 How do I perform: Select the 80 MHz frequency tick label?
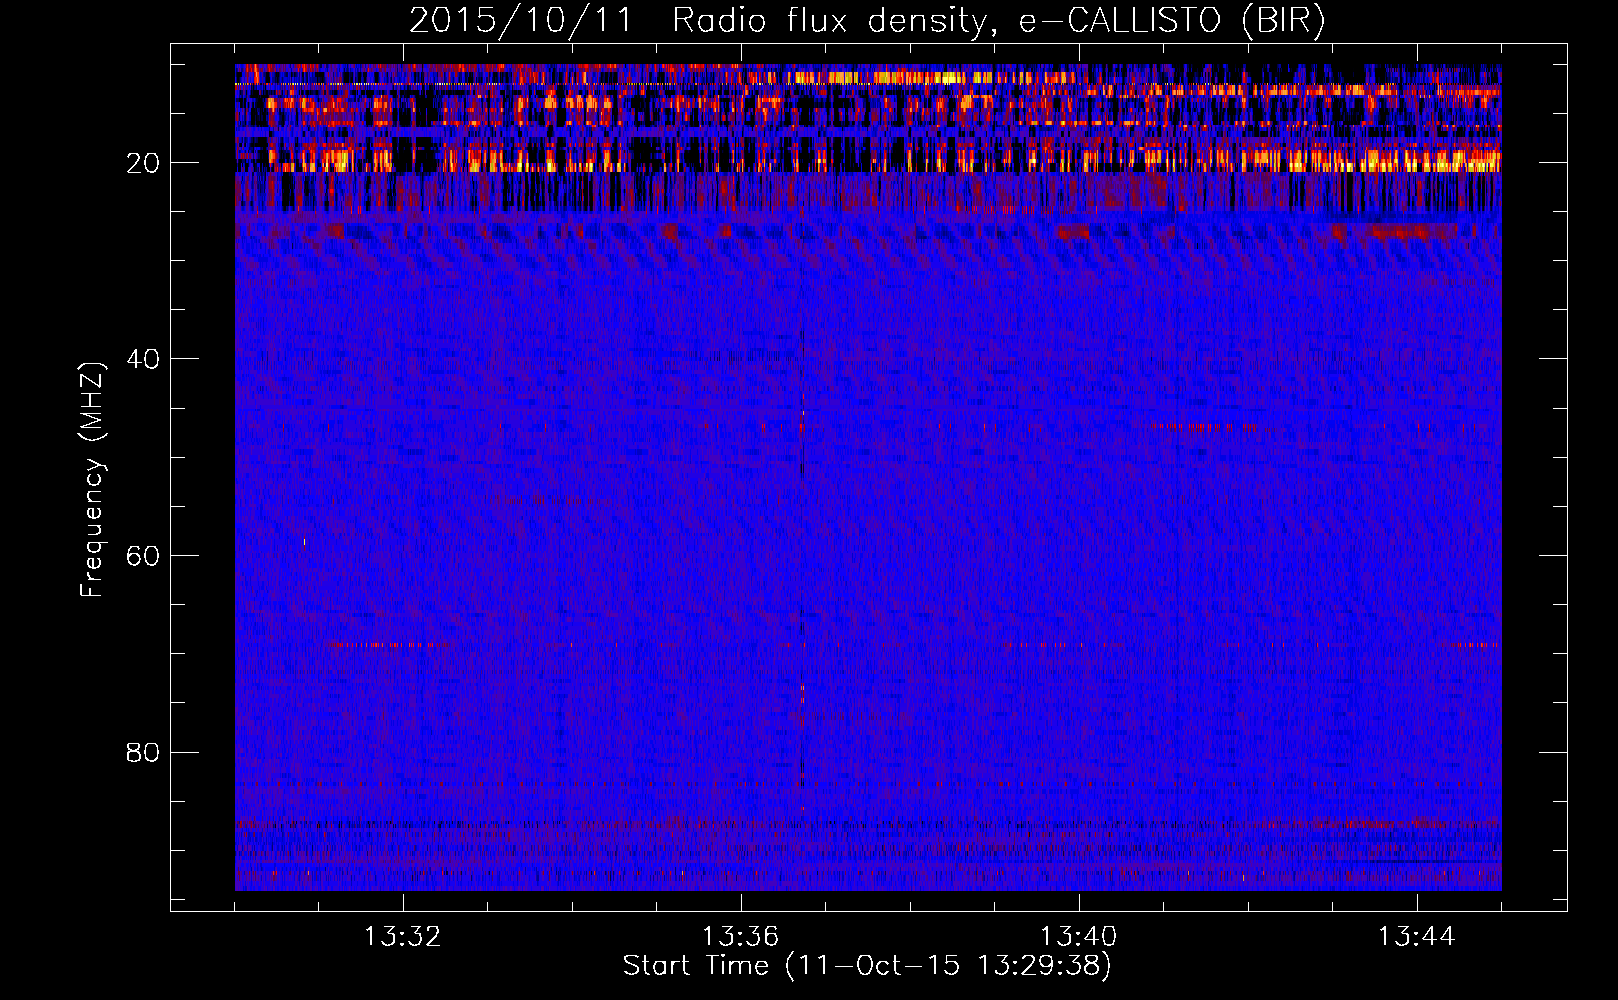point(144,752)
